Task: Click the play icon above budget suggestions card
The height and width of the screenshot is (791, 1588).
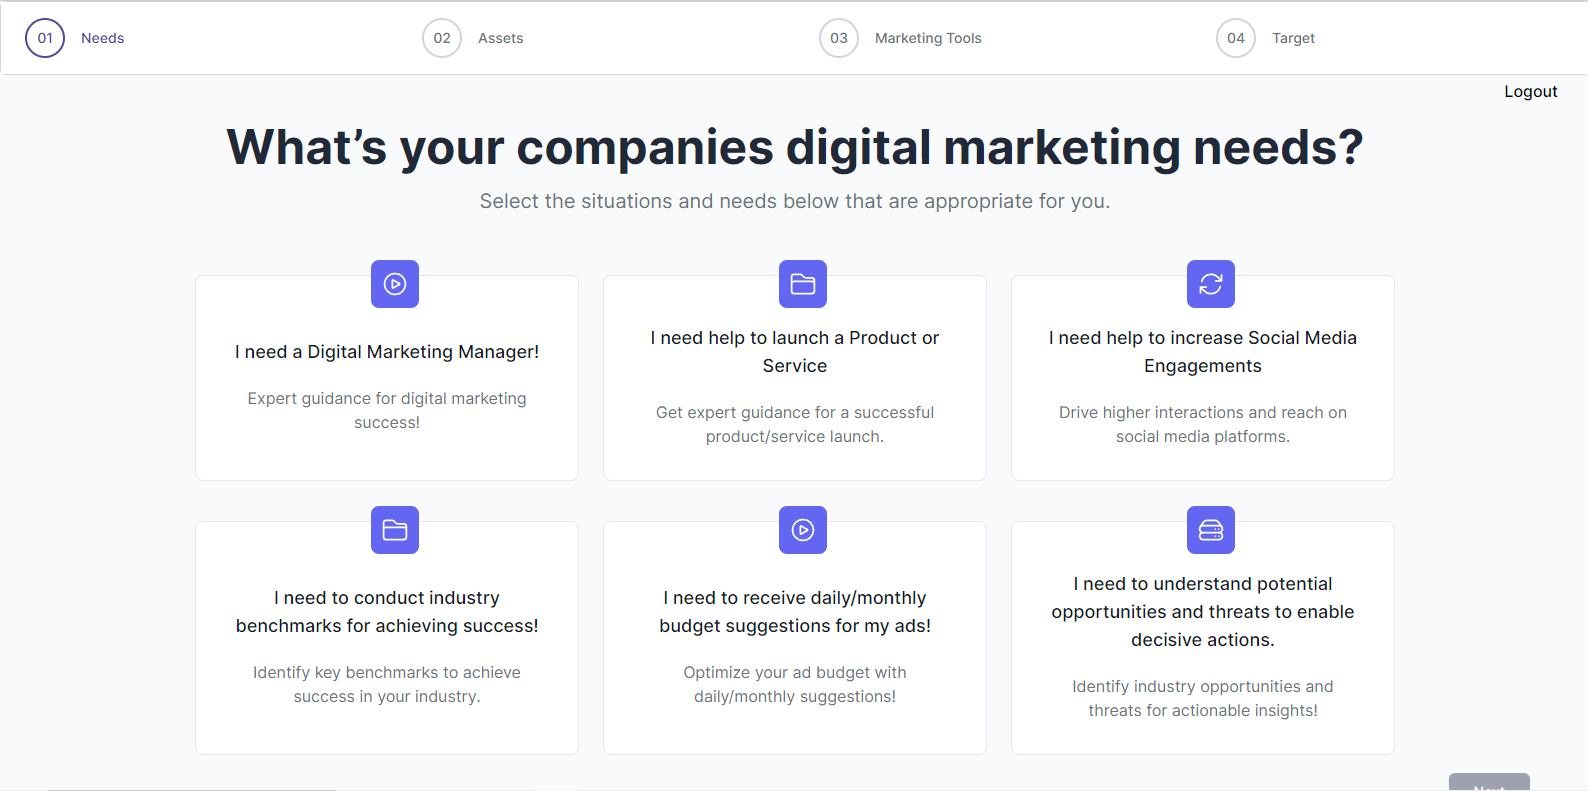Action: click(803, 530)
